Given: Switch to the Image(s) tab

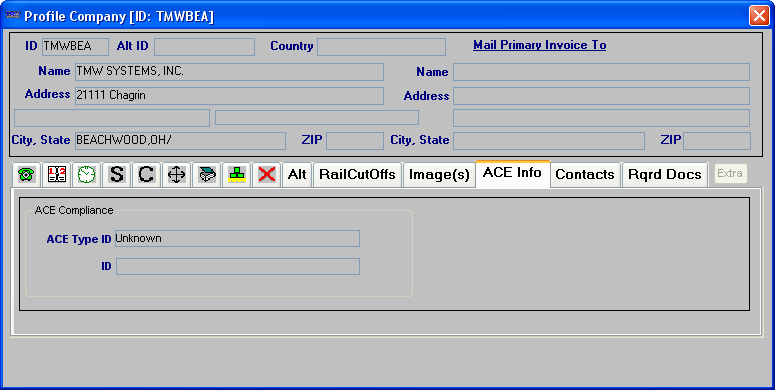Looking at the screenshot, I should [x=439, y=174].
